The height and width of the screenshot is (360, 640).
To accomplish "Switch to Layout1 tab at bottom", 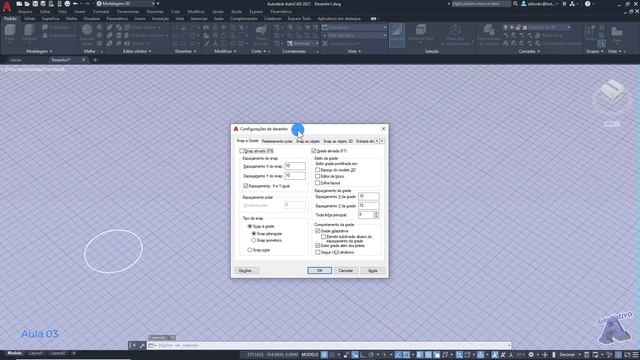I will 36,353.
